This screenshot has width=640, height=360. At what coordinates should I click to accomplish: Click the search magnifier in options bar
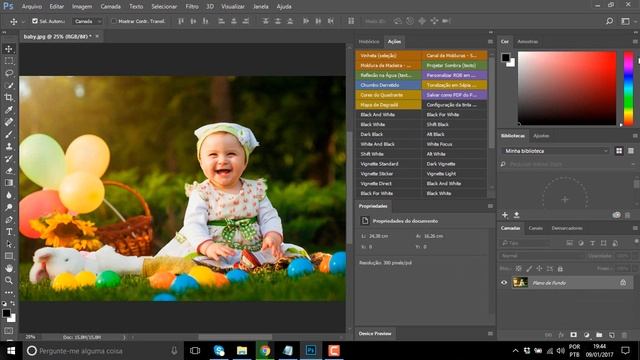[609, 21]
